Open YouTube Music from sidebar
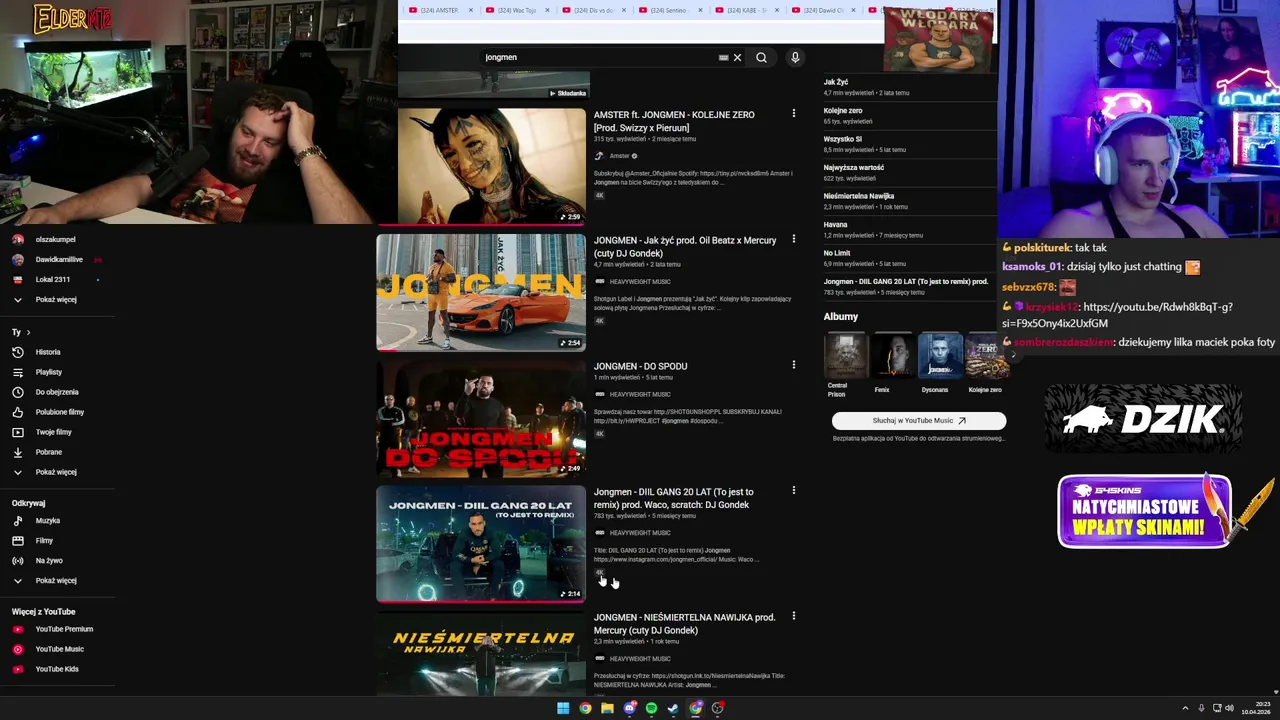Viewport: 1280px width, 720px height. point(59,649)
